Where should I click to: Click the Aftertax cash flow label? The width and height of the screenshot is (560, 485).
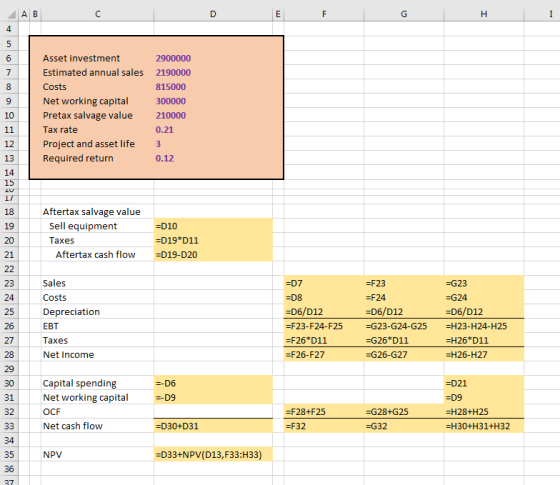tap(95, 255)
